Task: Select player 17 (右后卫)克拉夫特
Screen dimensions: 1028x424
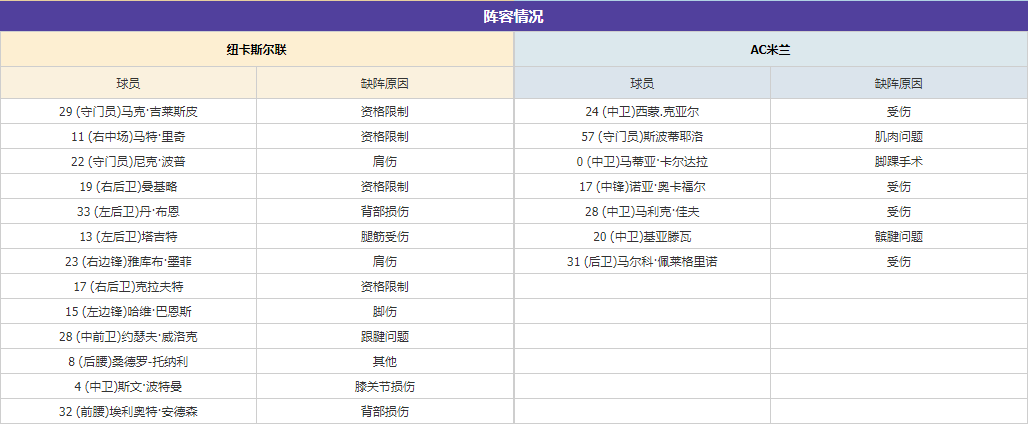Action: point(128,286)
